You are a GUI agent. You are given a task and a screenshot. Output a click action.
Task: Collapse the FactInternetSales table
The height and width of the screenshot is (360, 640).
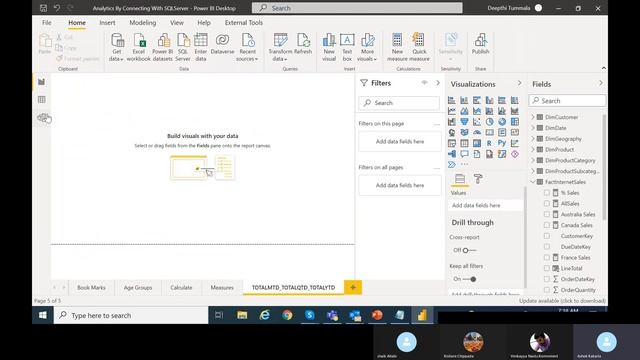(533, 182)
